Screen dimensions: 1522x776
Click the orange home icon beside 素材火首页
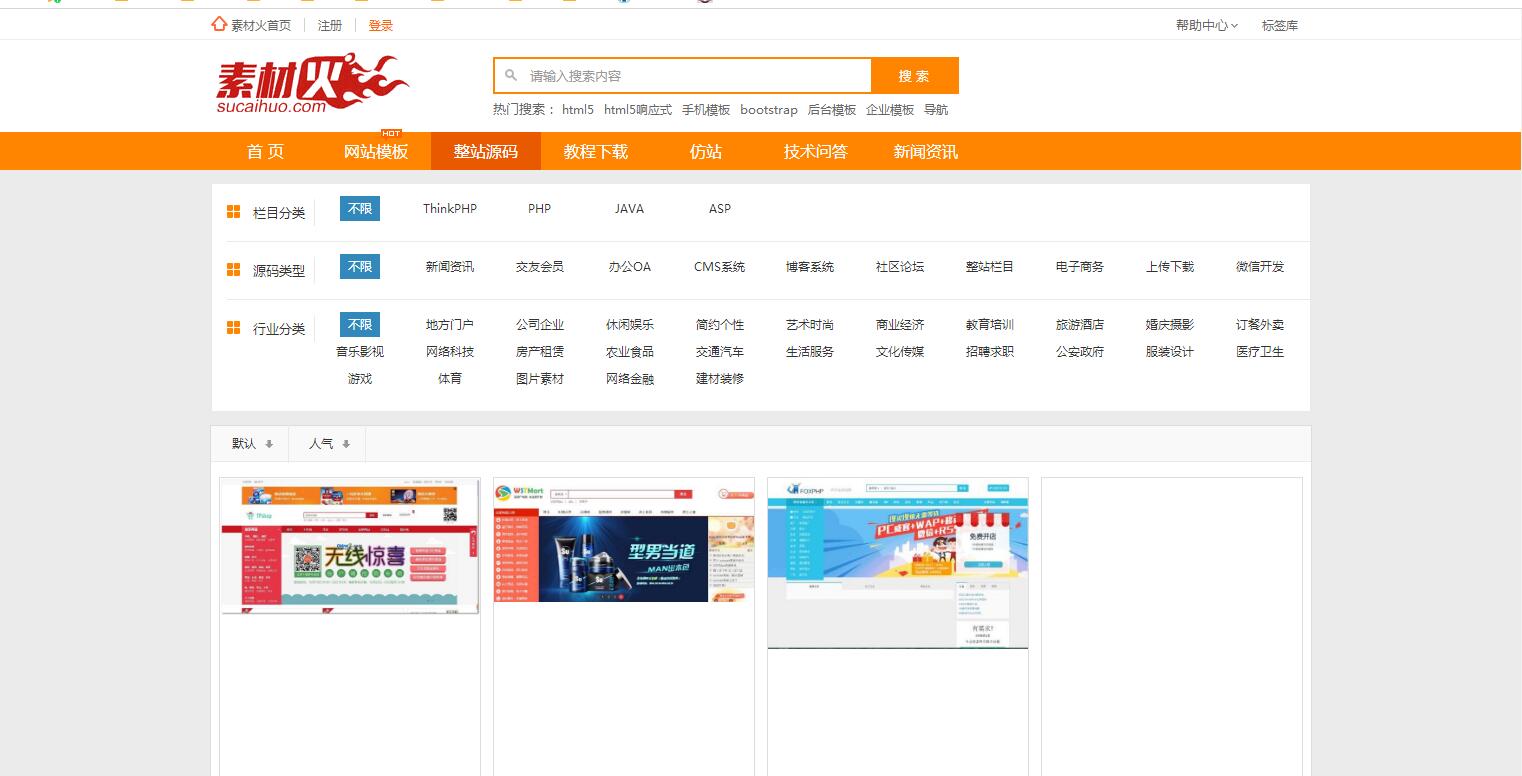(x=219, y=24)
